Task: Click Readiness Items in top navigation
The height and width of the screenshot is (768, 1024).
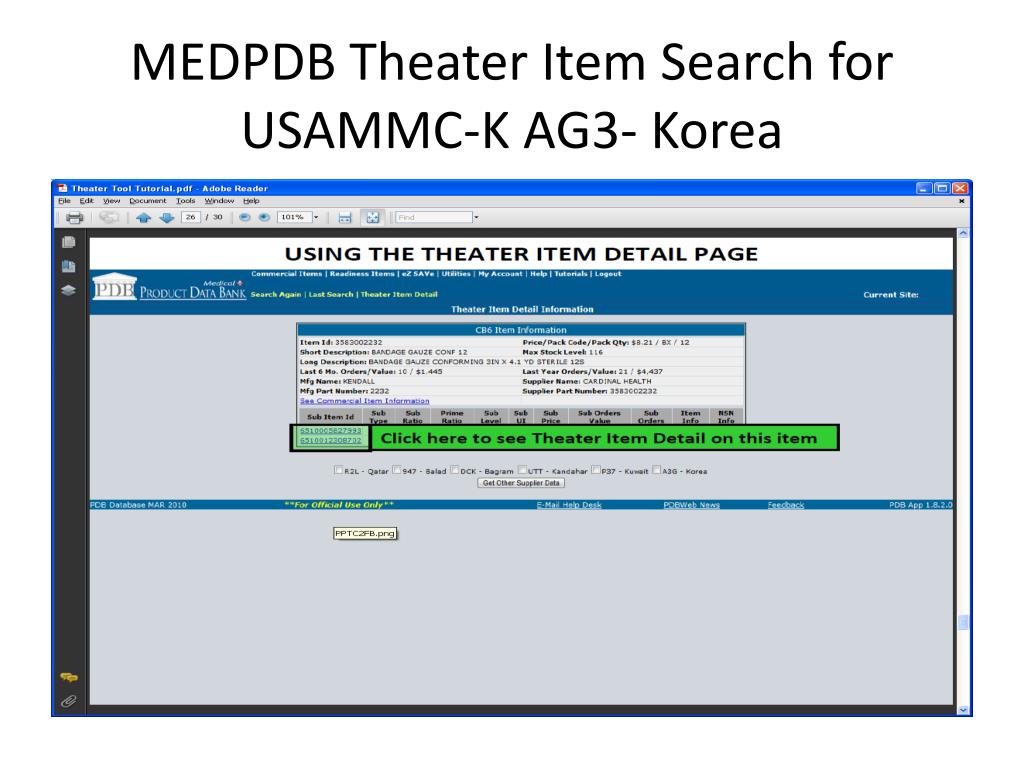Action: coord(362,274)
